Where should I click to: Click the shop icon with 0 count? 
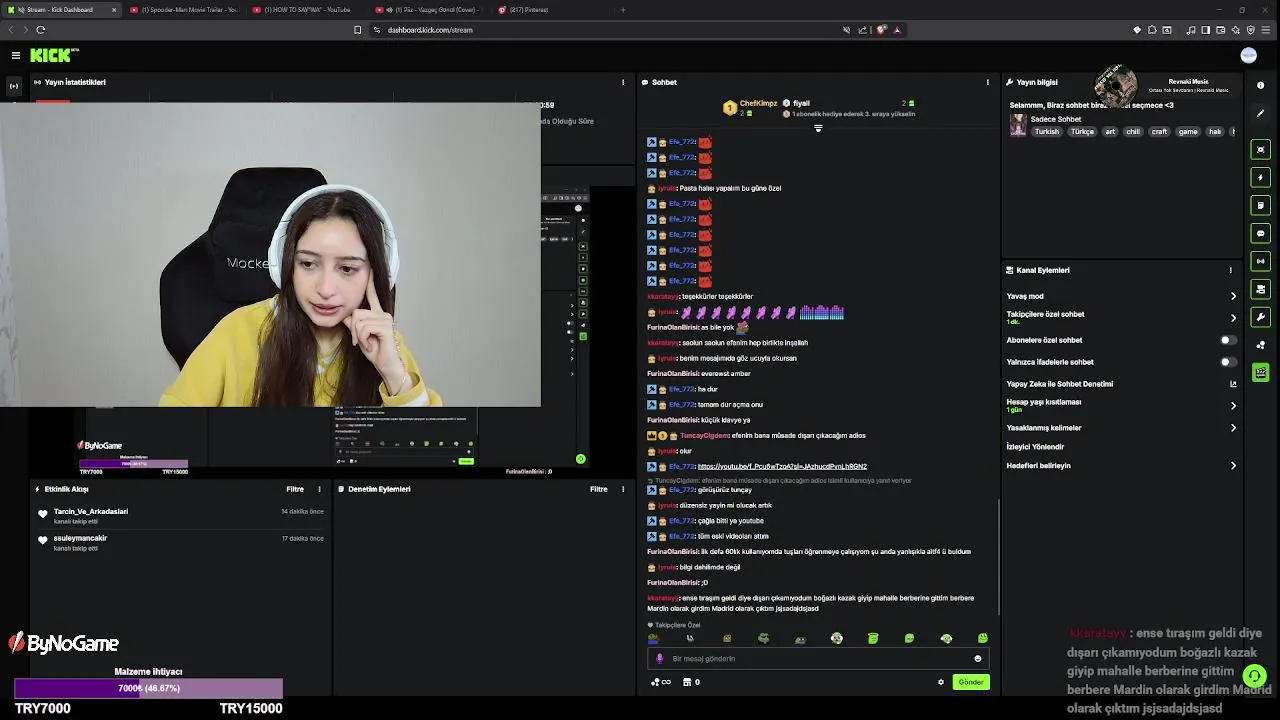tap(691, 682)
